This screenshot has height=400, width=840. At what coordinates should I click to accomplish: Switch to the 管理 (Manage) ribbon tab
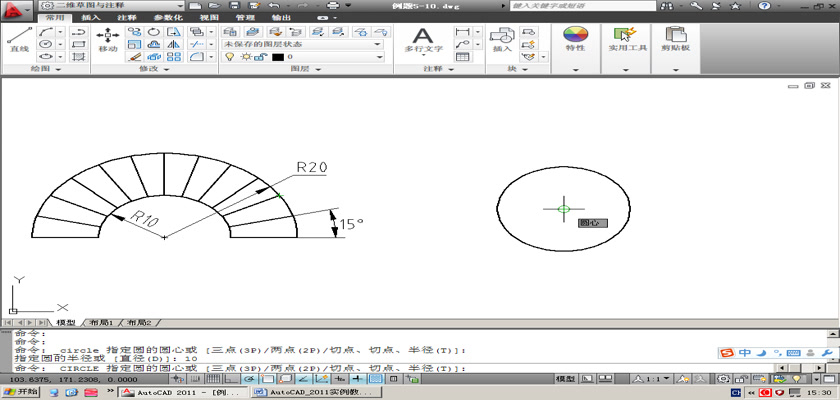243,18
